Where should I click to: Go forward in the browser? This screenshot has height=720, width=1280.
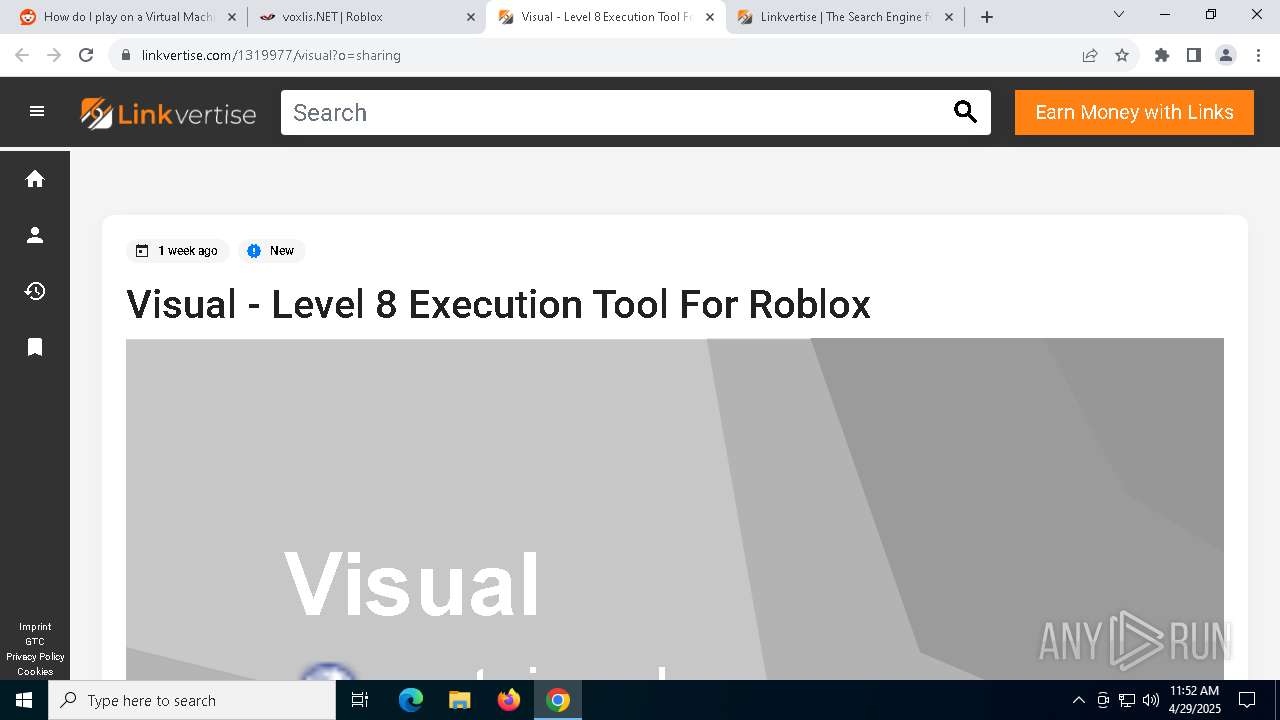pyautogui.click(x=54, y=55)
